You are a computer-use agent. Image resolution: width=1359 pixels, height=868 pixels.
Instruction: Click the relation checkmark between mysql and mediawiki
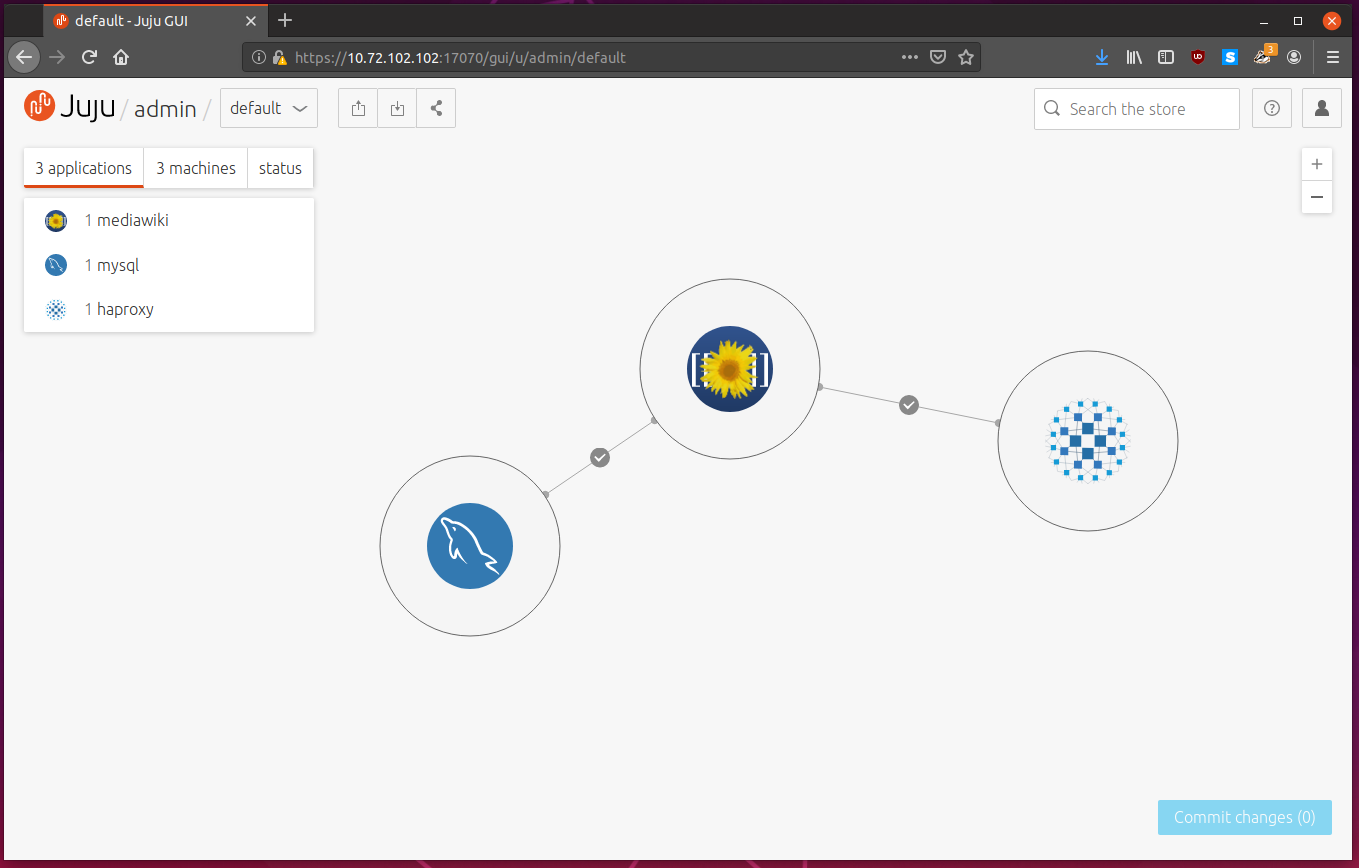[600, 457]
